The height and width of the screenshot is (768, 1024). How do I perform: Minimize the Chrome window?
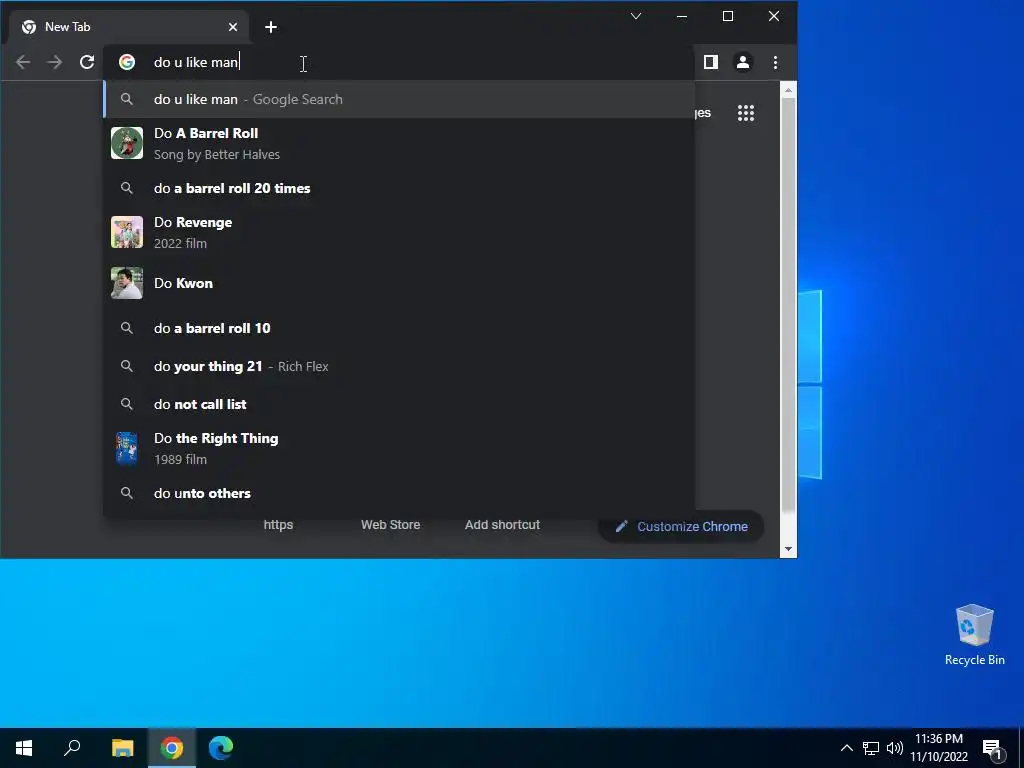pos(682,16)
